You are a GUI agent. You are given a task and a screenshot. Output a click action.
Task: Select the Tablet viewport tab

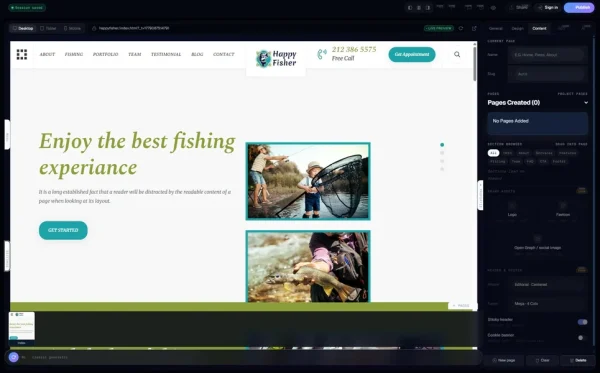(48, 28)
